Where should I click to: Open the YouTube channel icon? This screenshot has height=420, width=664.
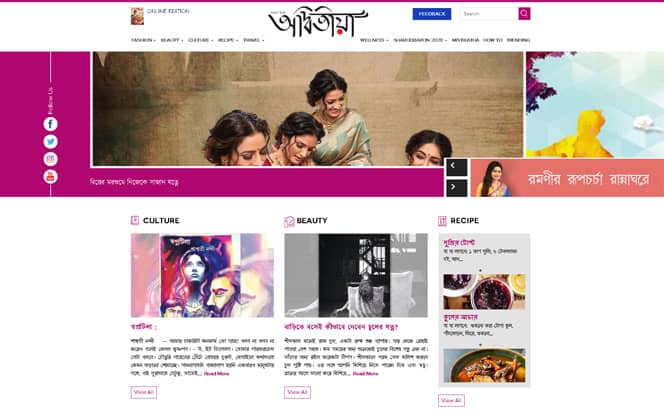click(50, 176)
